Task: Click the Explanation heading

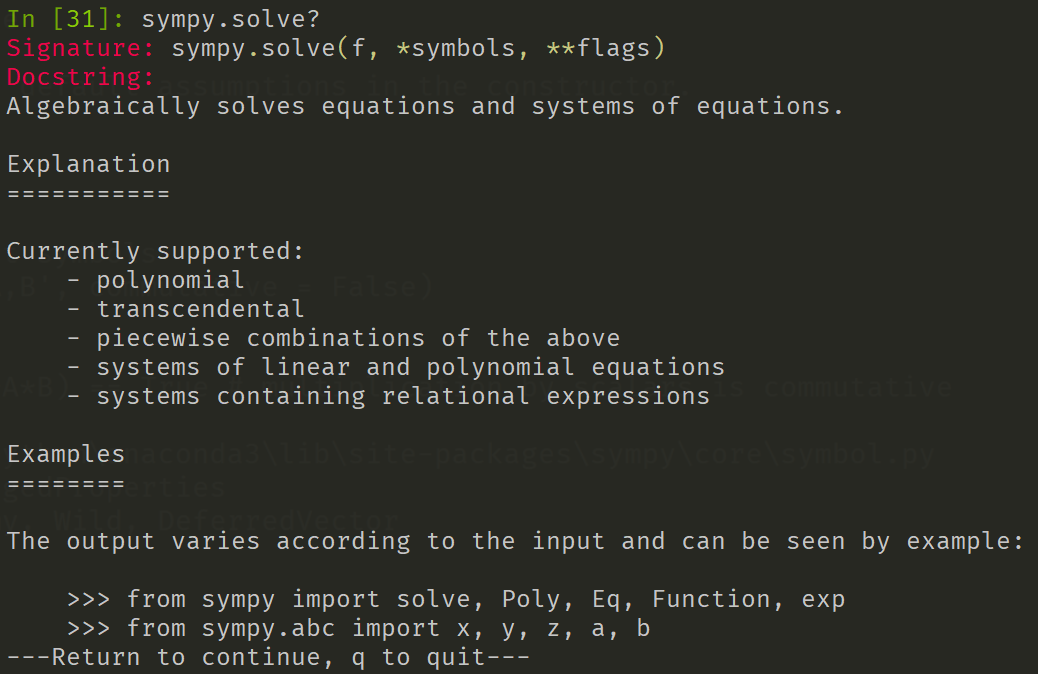Action: point(88,164)
